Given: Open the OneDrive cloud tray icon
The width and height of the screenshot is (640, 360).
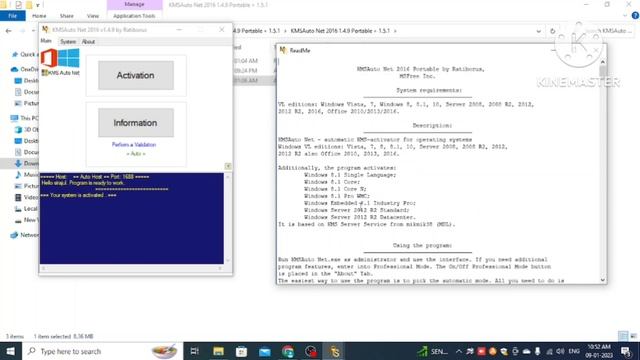Looking at the screenshot, I should click(527, 351).
